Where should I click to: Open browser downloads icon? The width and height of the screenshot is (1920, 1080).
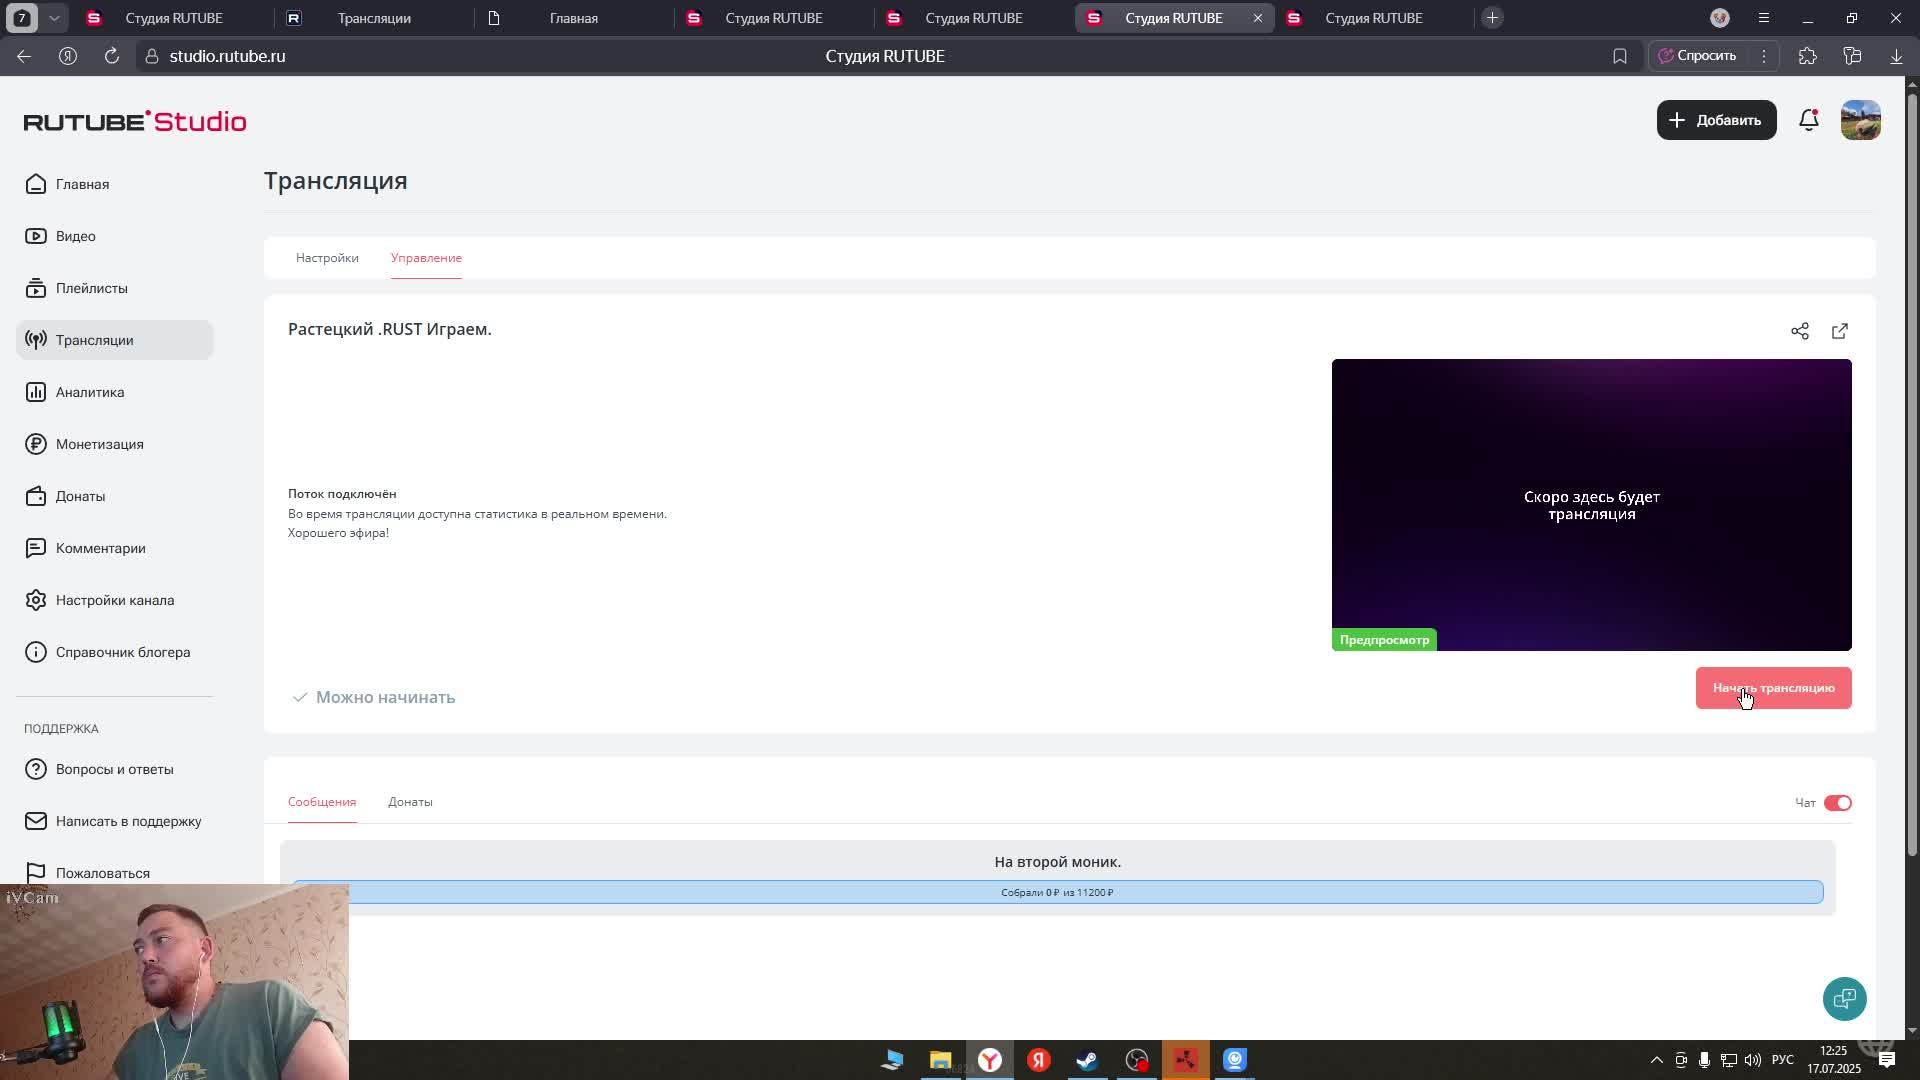1896,56
